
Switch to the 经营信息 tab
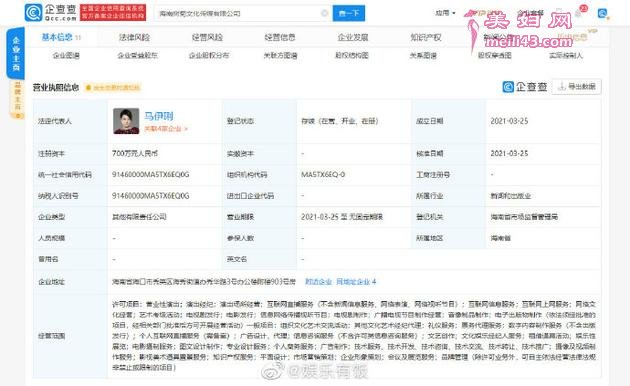pyautogui.click(x=280, y=37)
